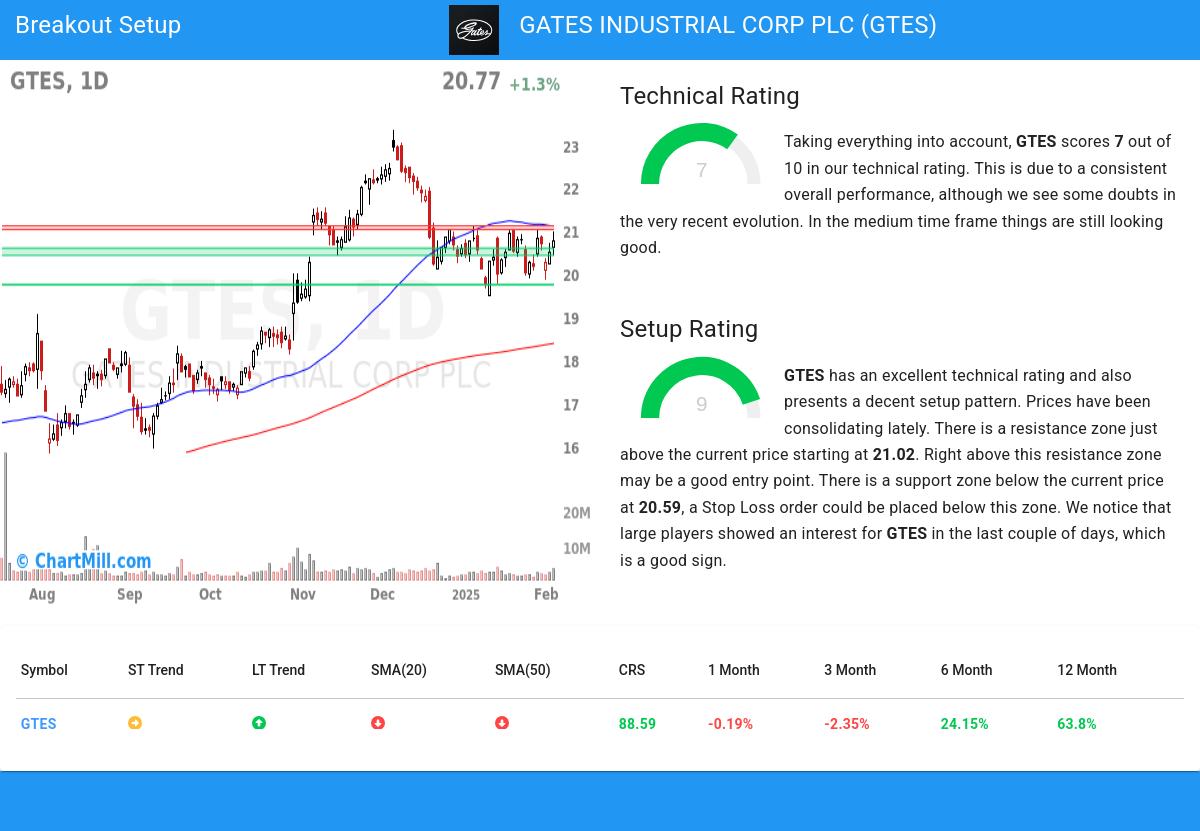Image resolution: width=1200 pixels, height=831 pixels.
Task: Click the Setup Rating heading
Action: click(x=689, y=329)
